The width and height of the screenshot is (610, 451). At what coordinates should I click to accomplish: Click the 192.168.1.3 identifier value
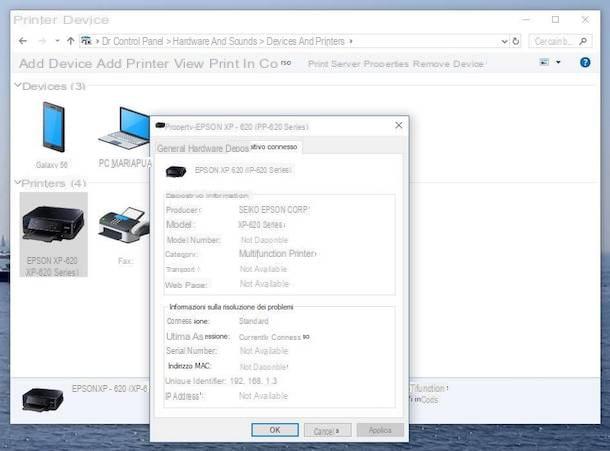tap(253, 381)
